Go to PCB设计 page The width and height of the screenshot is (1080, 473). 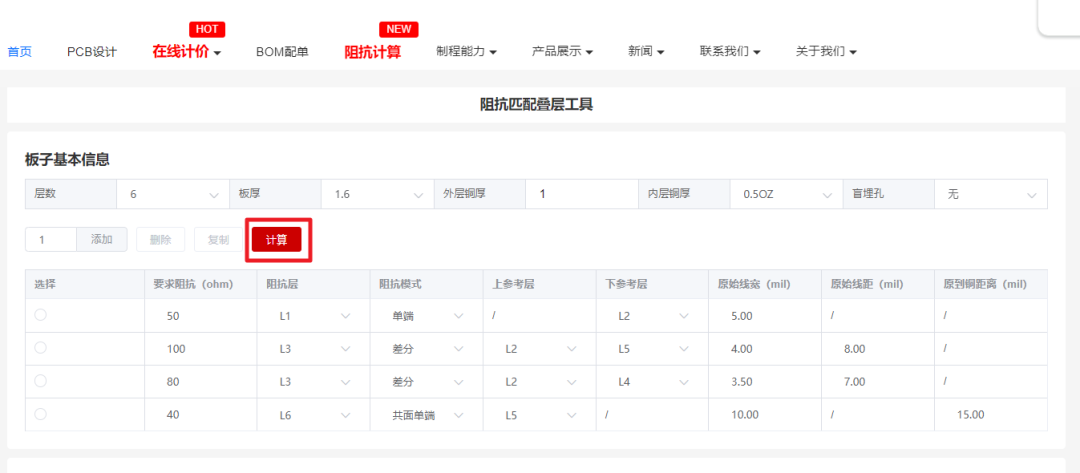[x=92, y=52]
